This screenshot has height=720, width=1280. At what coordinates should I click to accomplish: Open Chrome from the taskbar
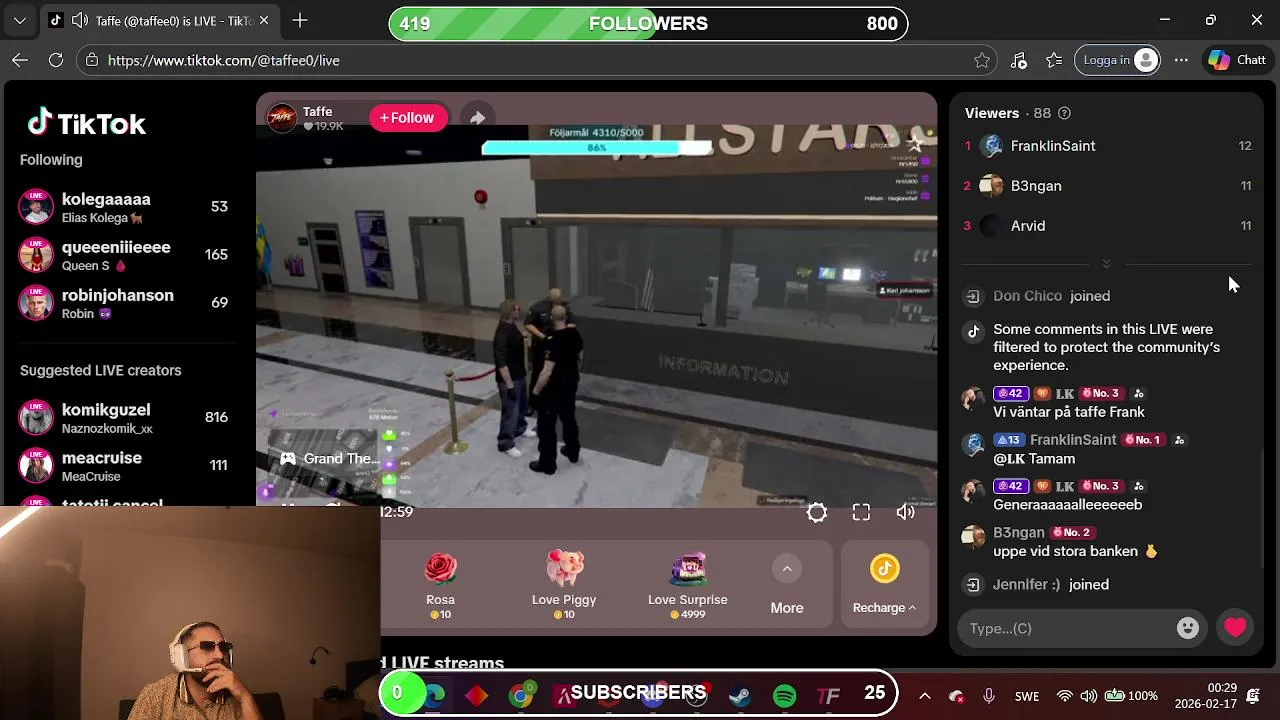(x=521, y=695)
